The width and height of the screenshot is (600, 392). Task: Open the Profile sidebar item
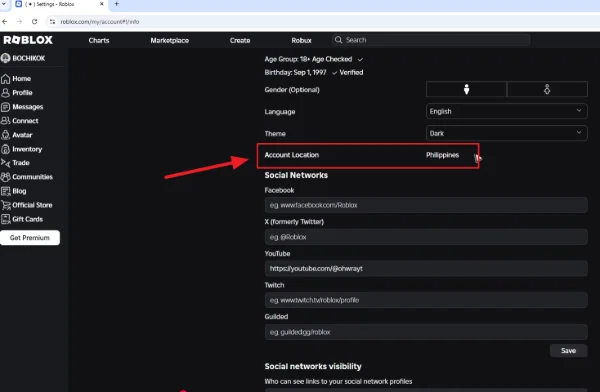[x=17, y=93]
